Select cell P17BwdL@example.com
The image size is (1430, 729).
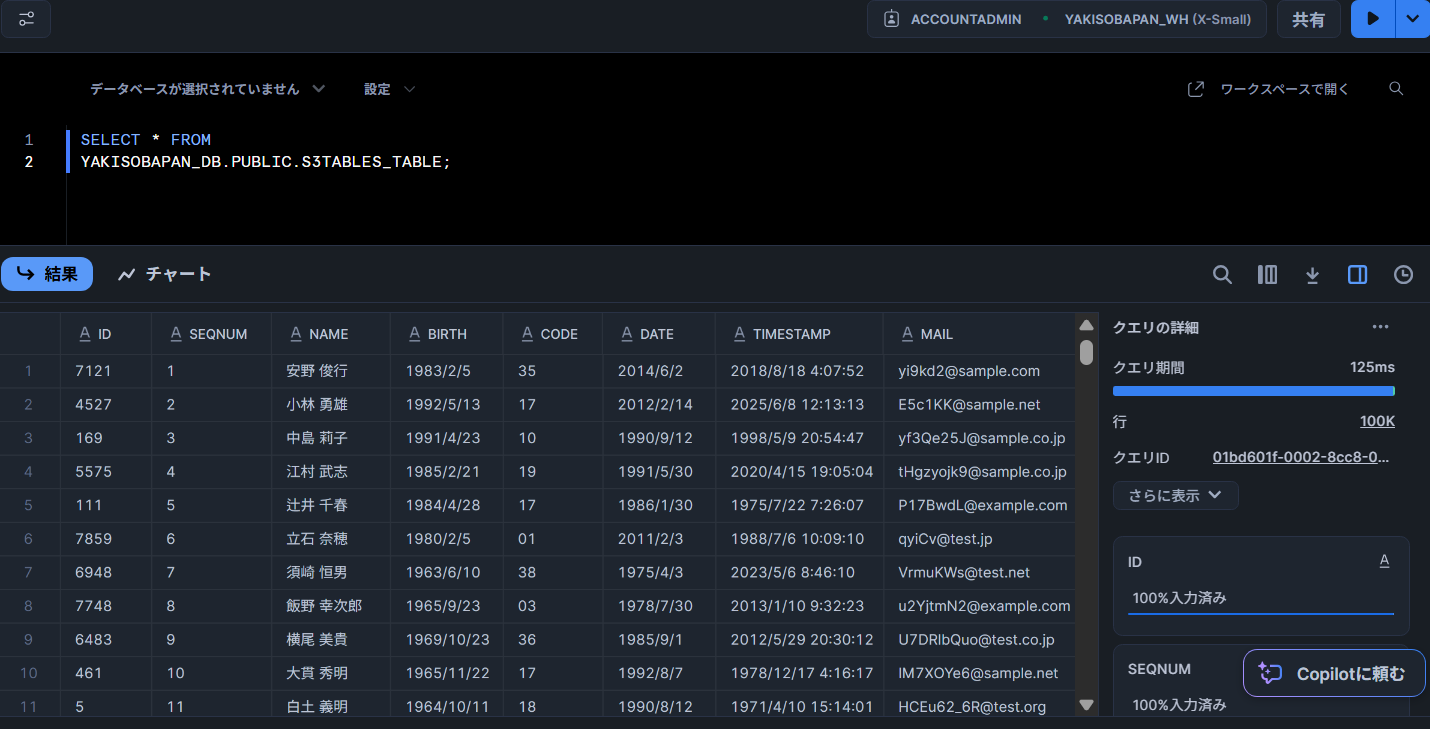coord(980,505)
